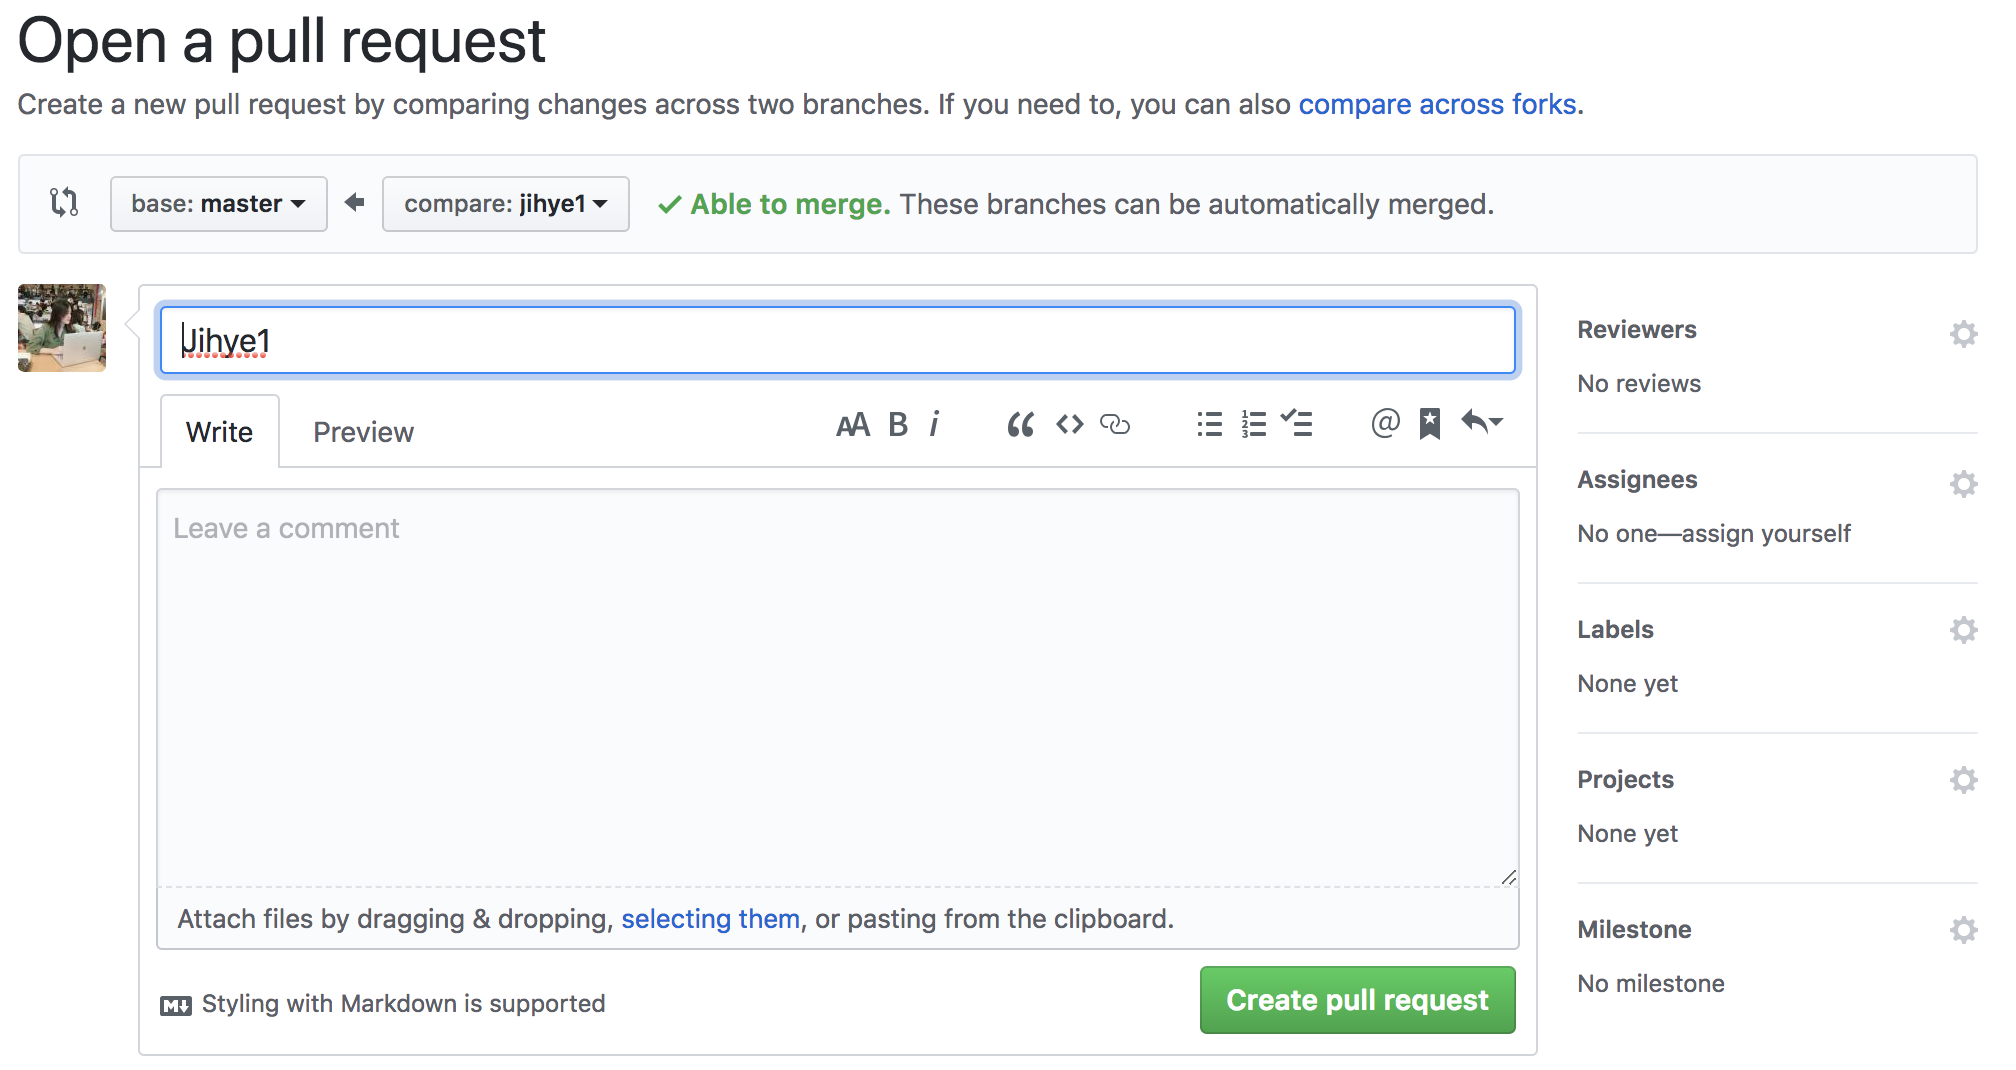Screen dimensions: 2016x1070
Task: Click the Create pull request button
Action: coord(1357,1000)
